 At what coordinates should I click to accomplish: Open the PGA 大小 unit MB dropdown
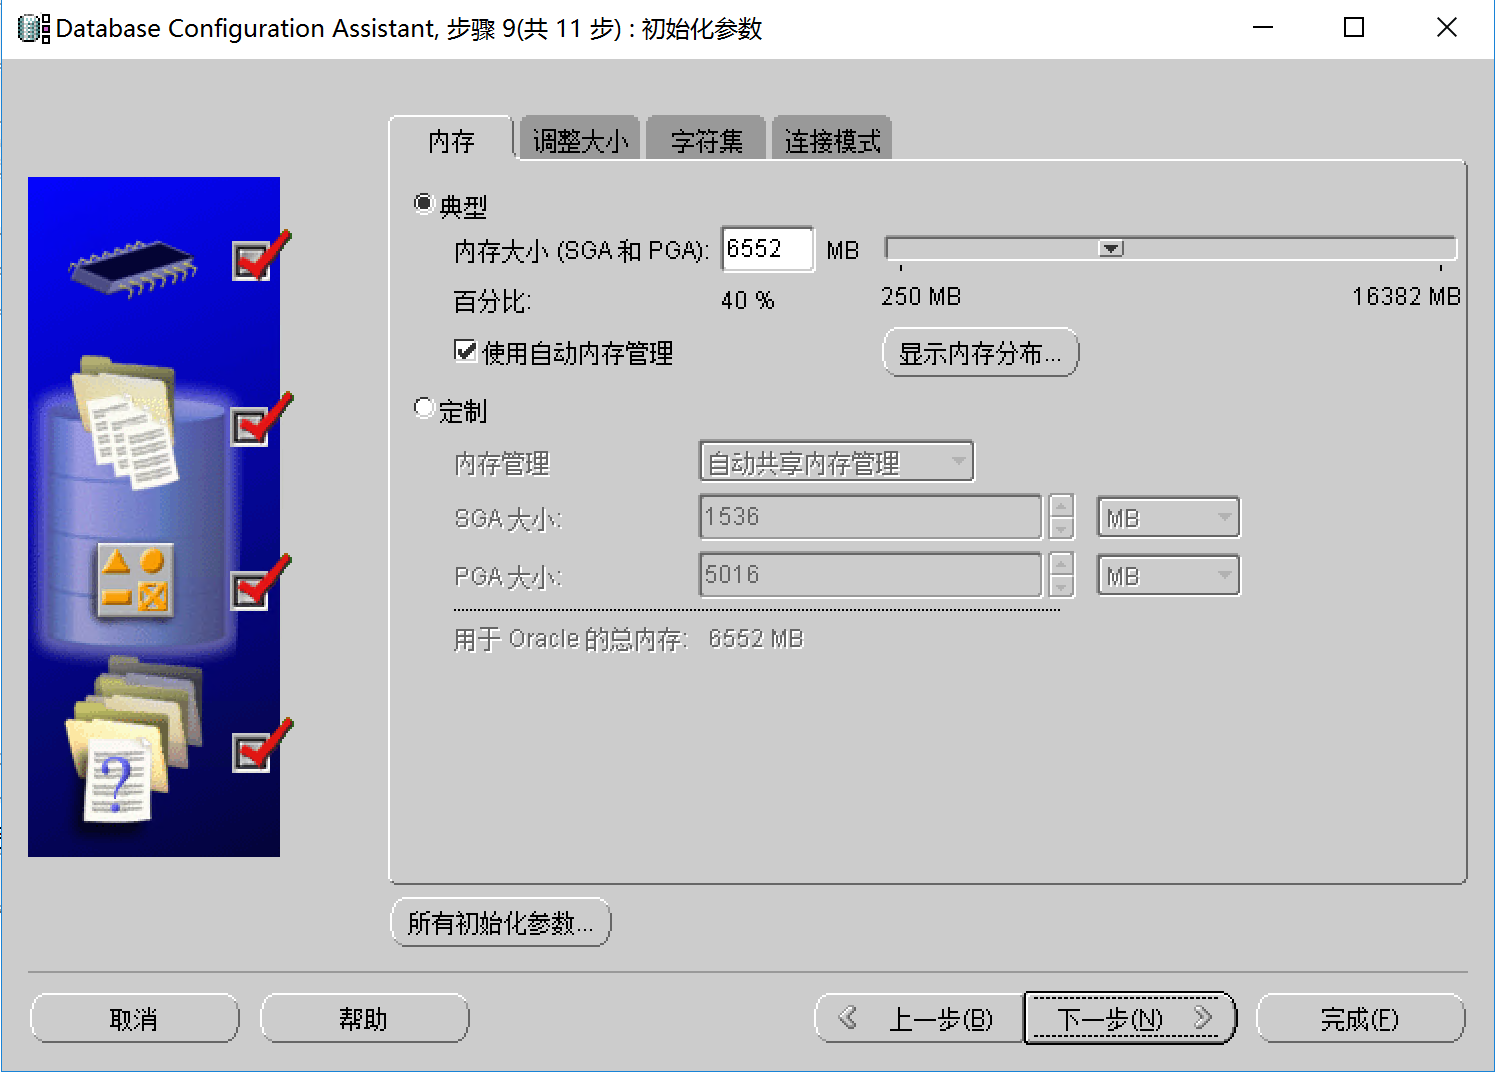(1168, 576)
